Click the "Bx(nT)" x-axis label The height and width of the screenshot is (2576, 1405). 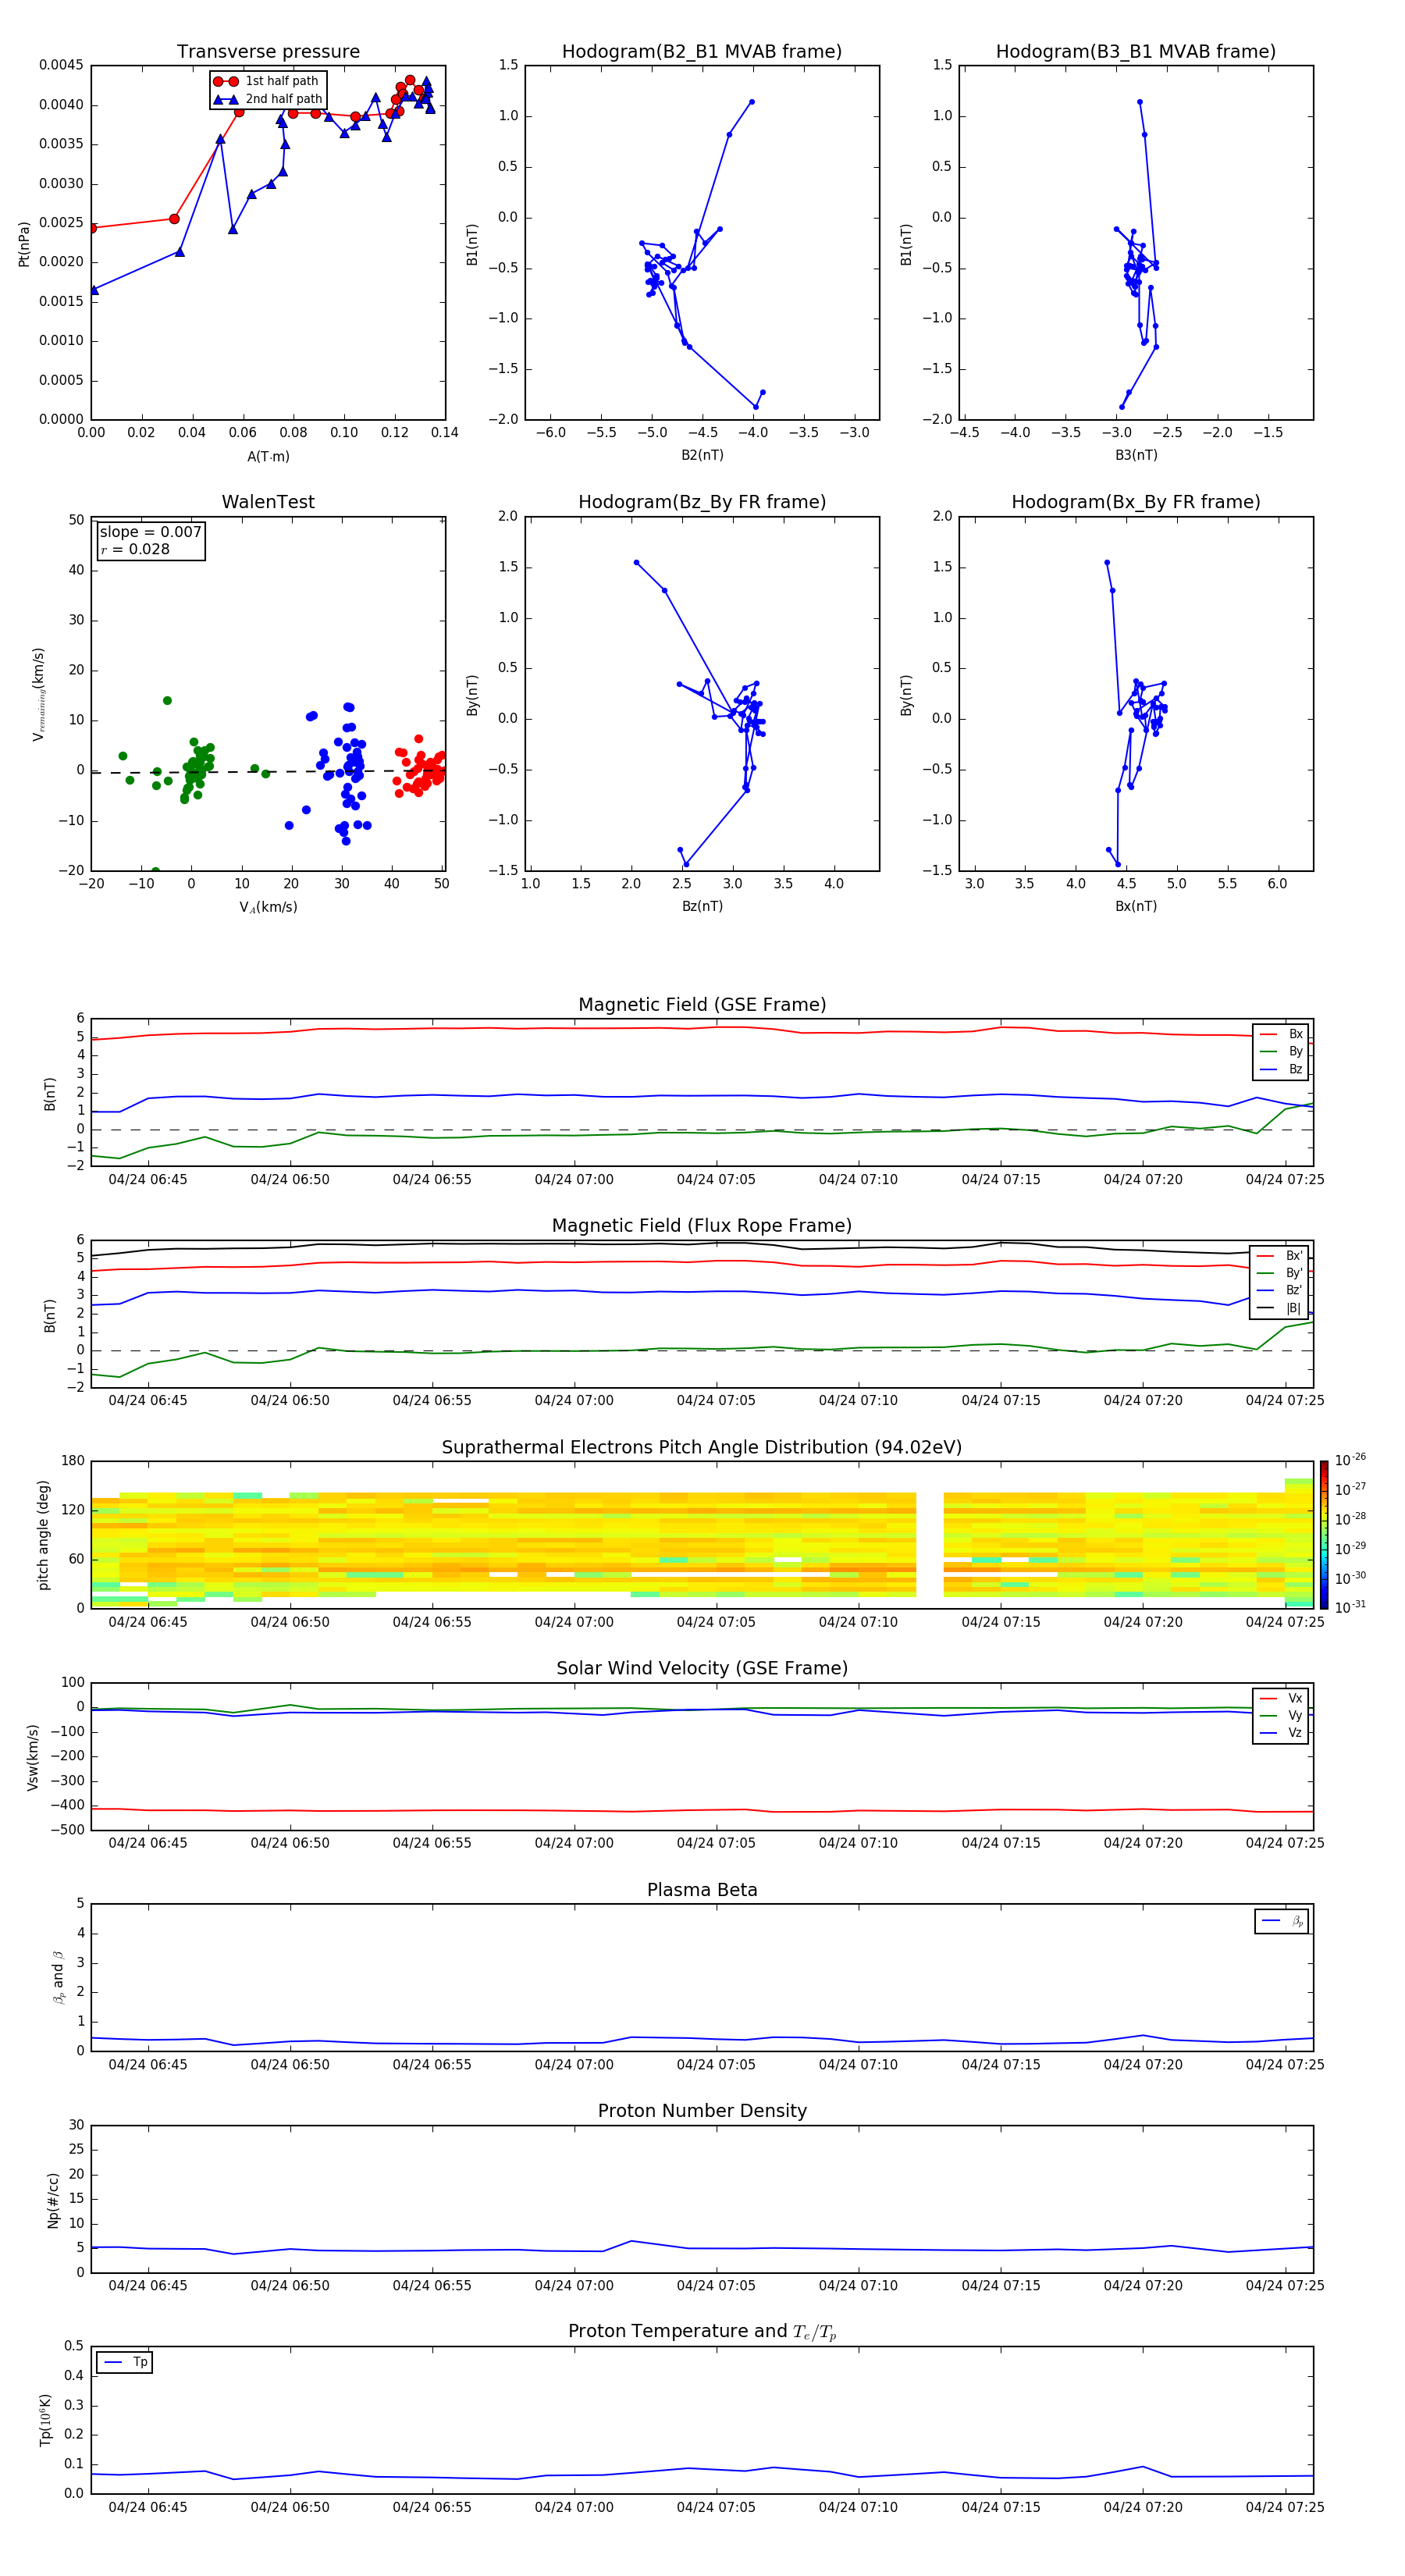click(1136, 906)
